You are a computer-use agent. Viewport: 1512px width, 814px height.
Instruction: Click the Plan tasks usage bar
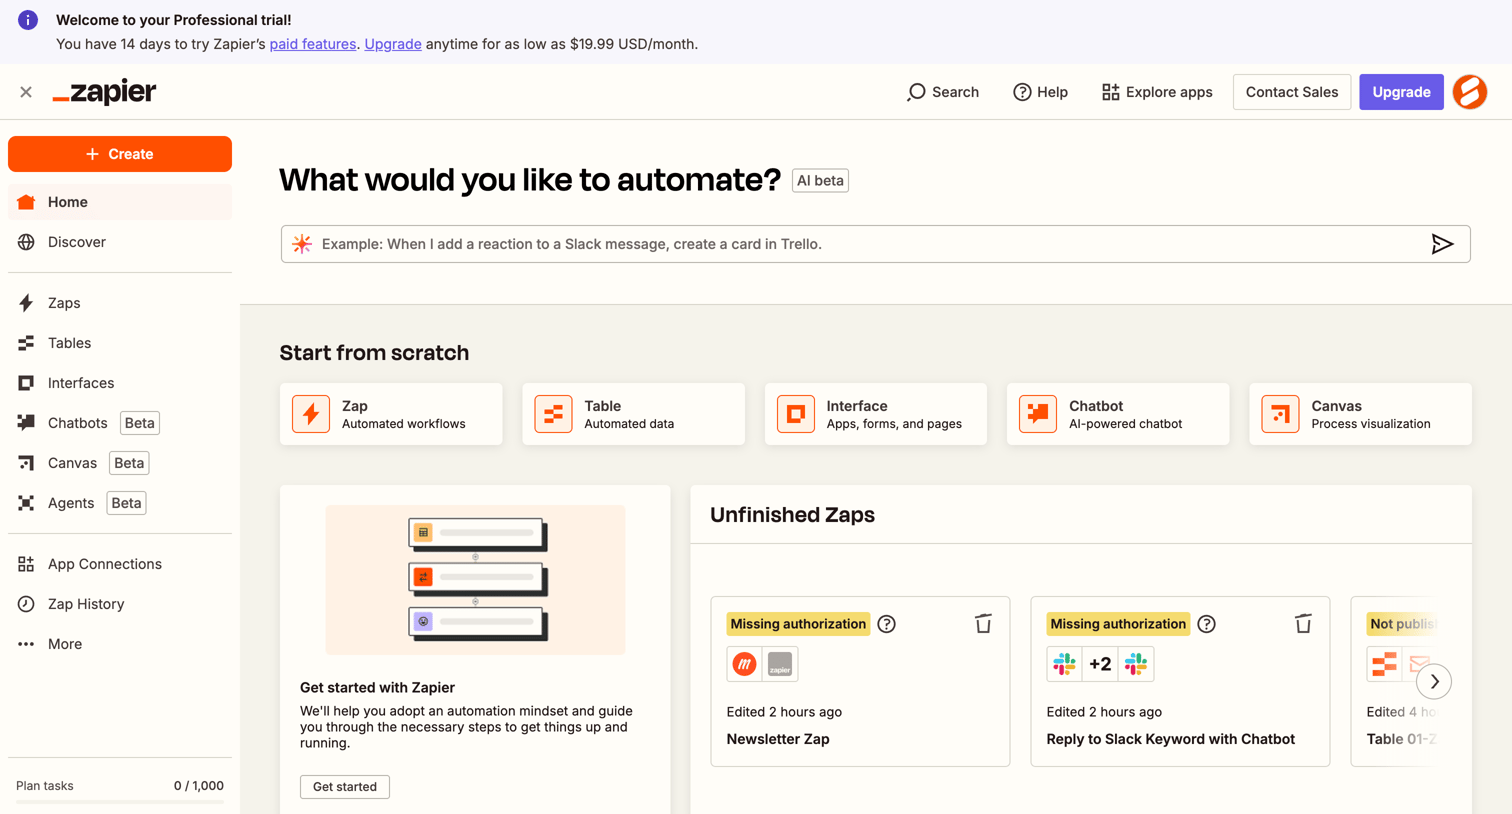tap(120, 801)
